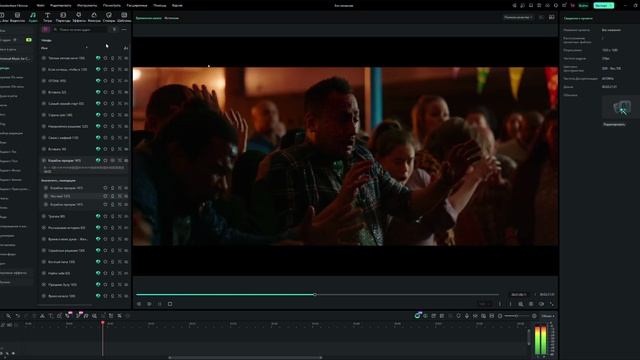
Task: Favorite the last visible track in audio list
Action: click(105, 296)
